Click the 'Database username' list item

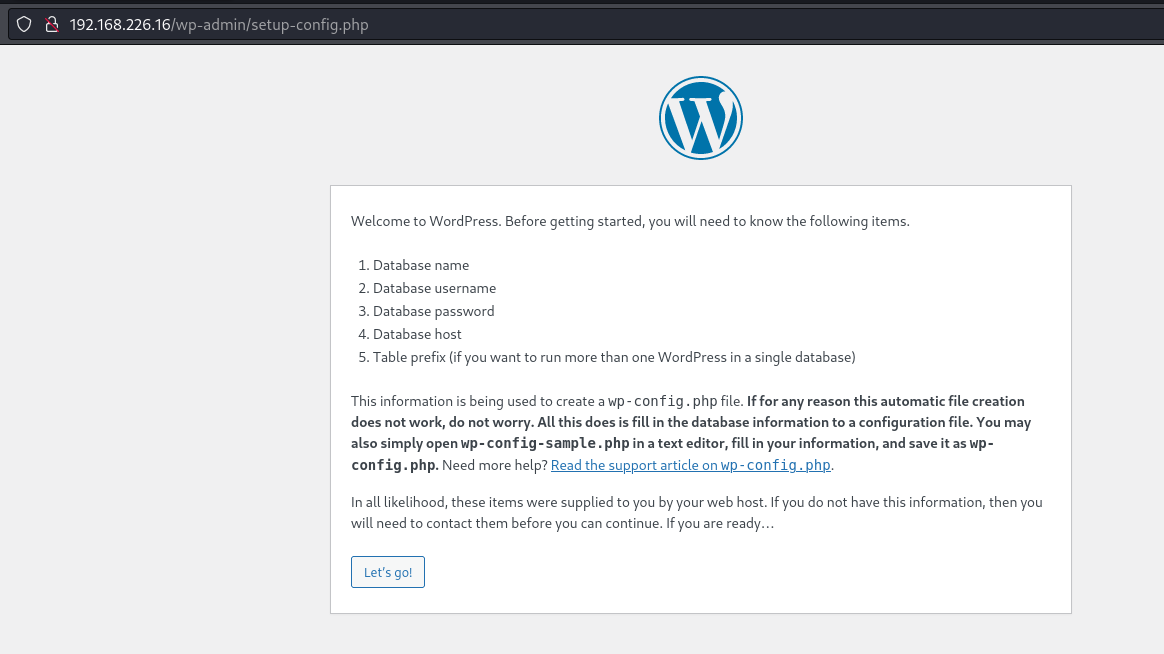coord(434,288)
